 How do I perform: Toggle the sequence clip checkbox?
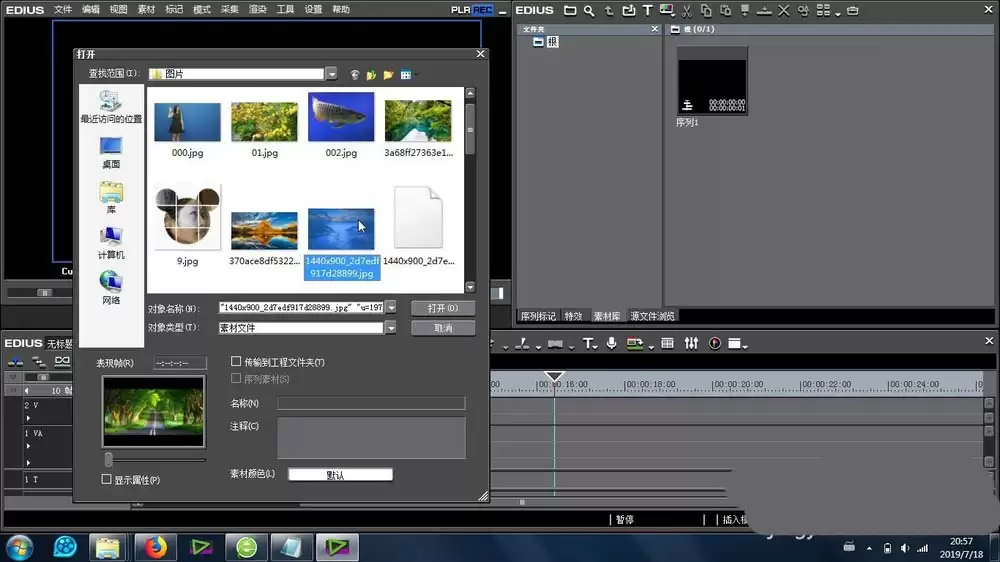coord(236,379)
